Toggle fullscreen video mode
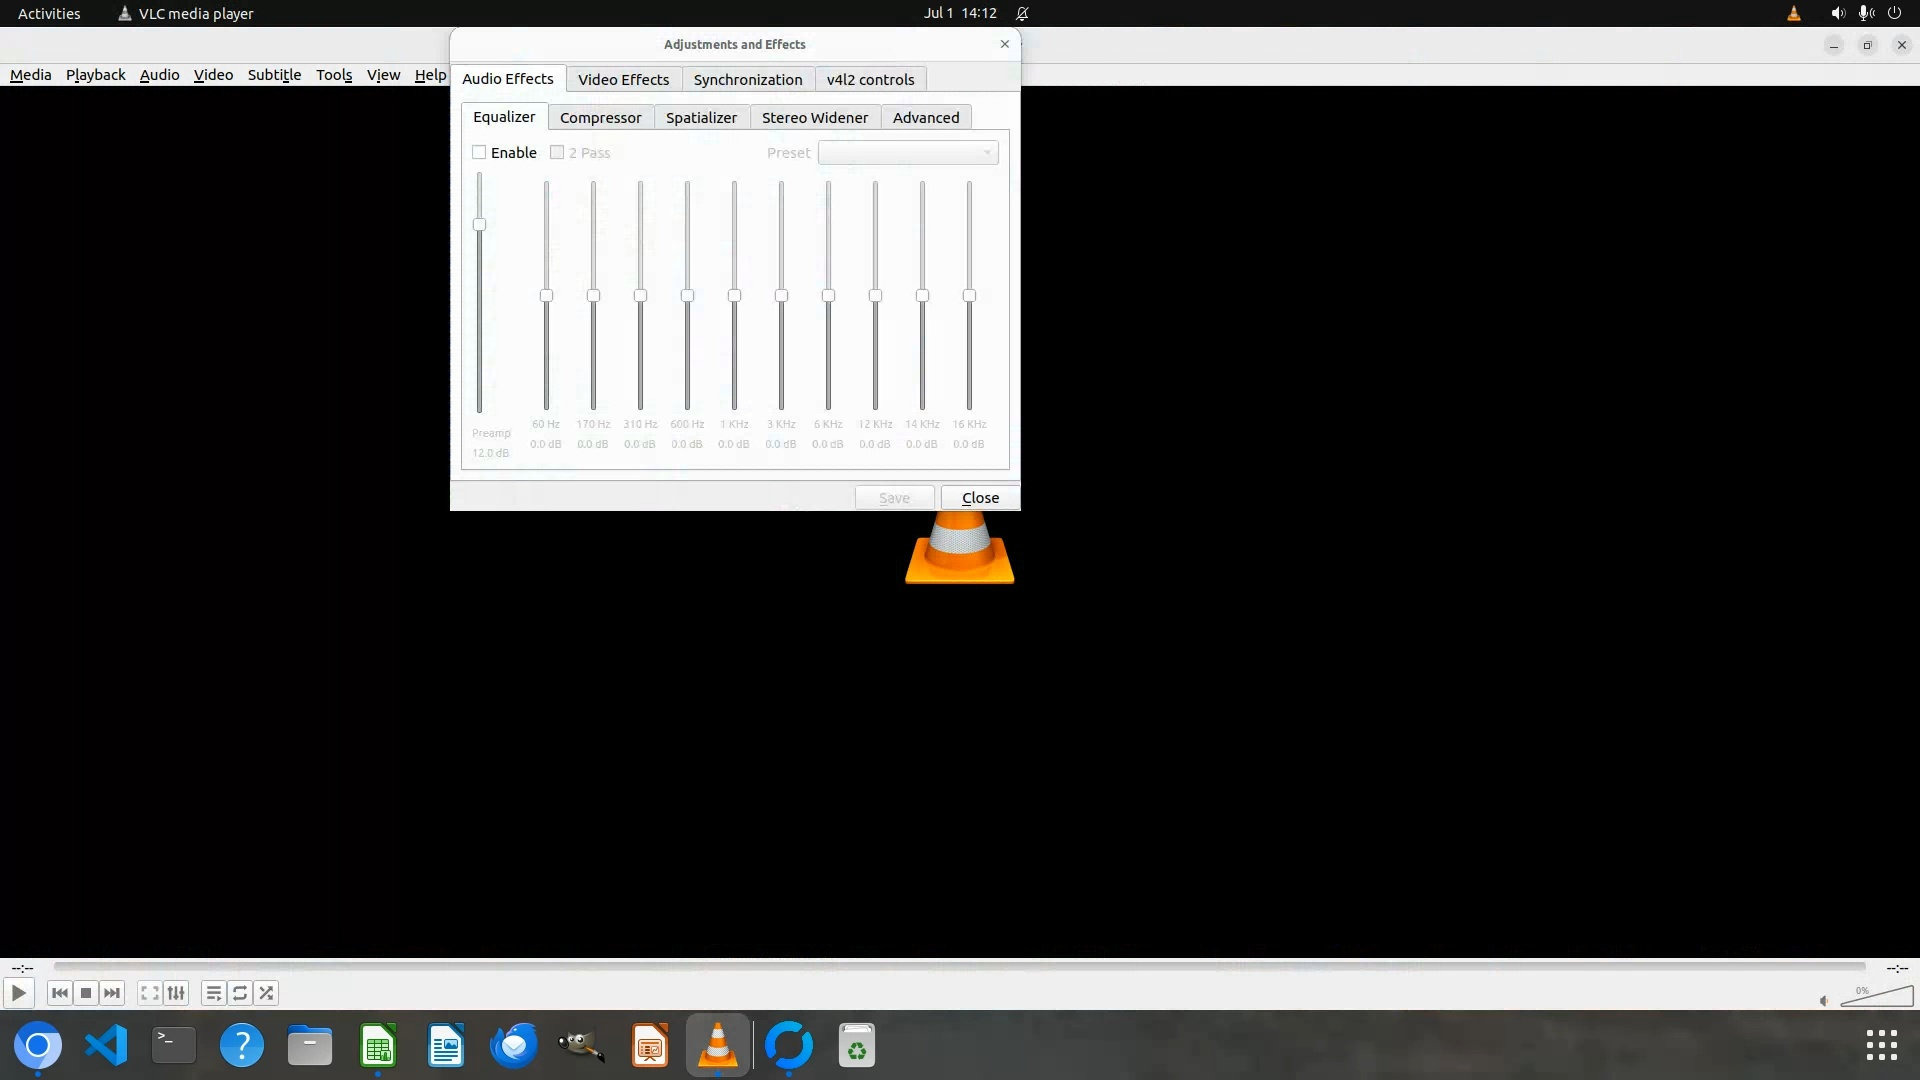 (x=149, y=993)
